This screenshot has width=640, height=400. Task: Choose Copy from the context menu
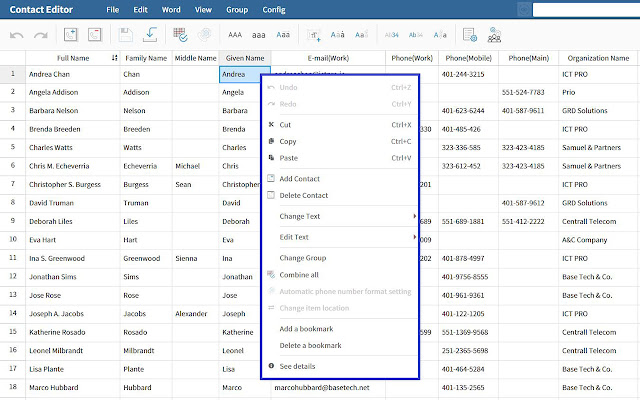[288, 141]
